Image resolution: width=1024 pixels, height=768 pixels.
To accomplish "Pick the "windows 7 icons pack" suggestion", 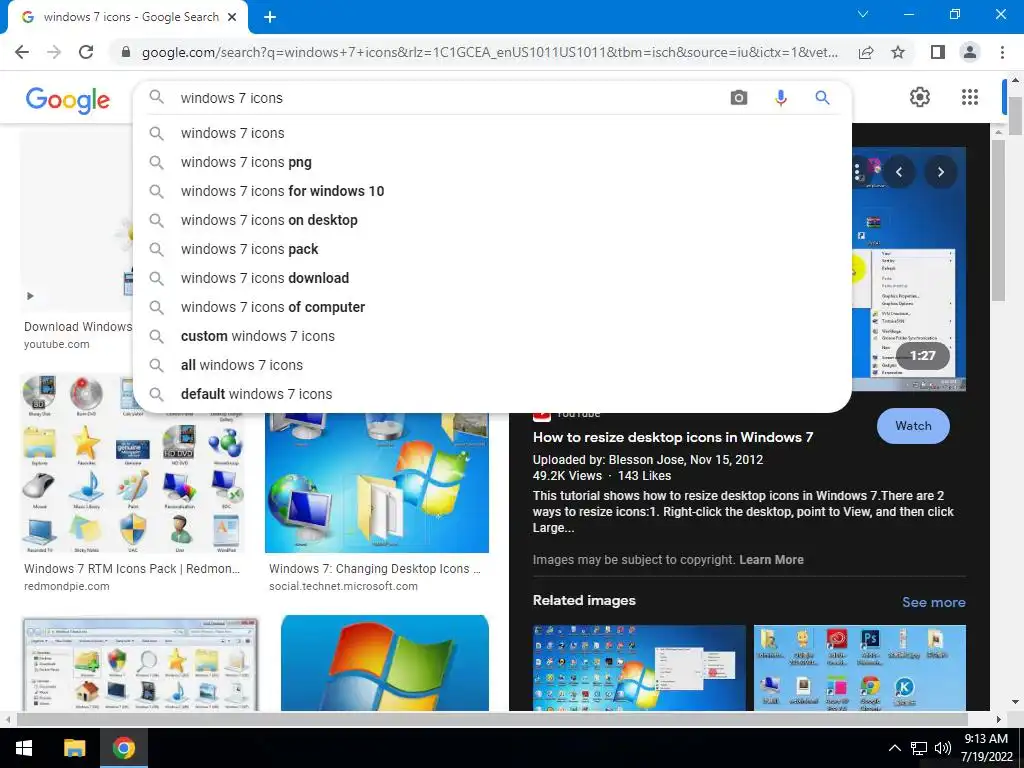I will 492,249.
